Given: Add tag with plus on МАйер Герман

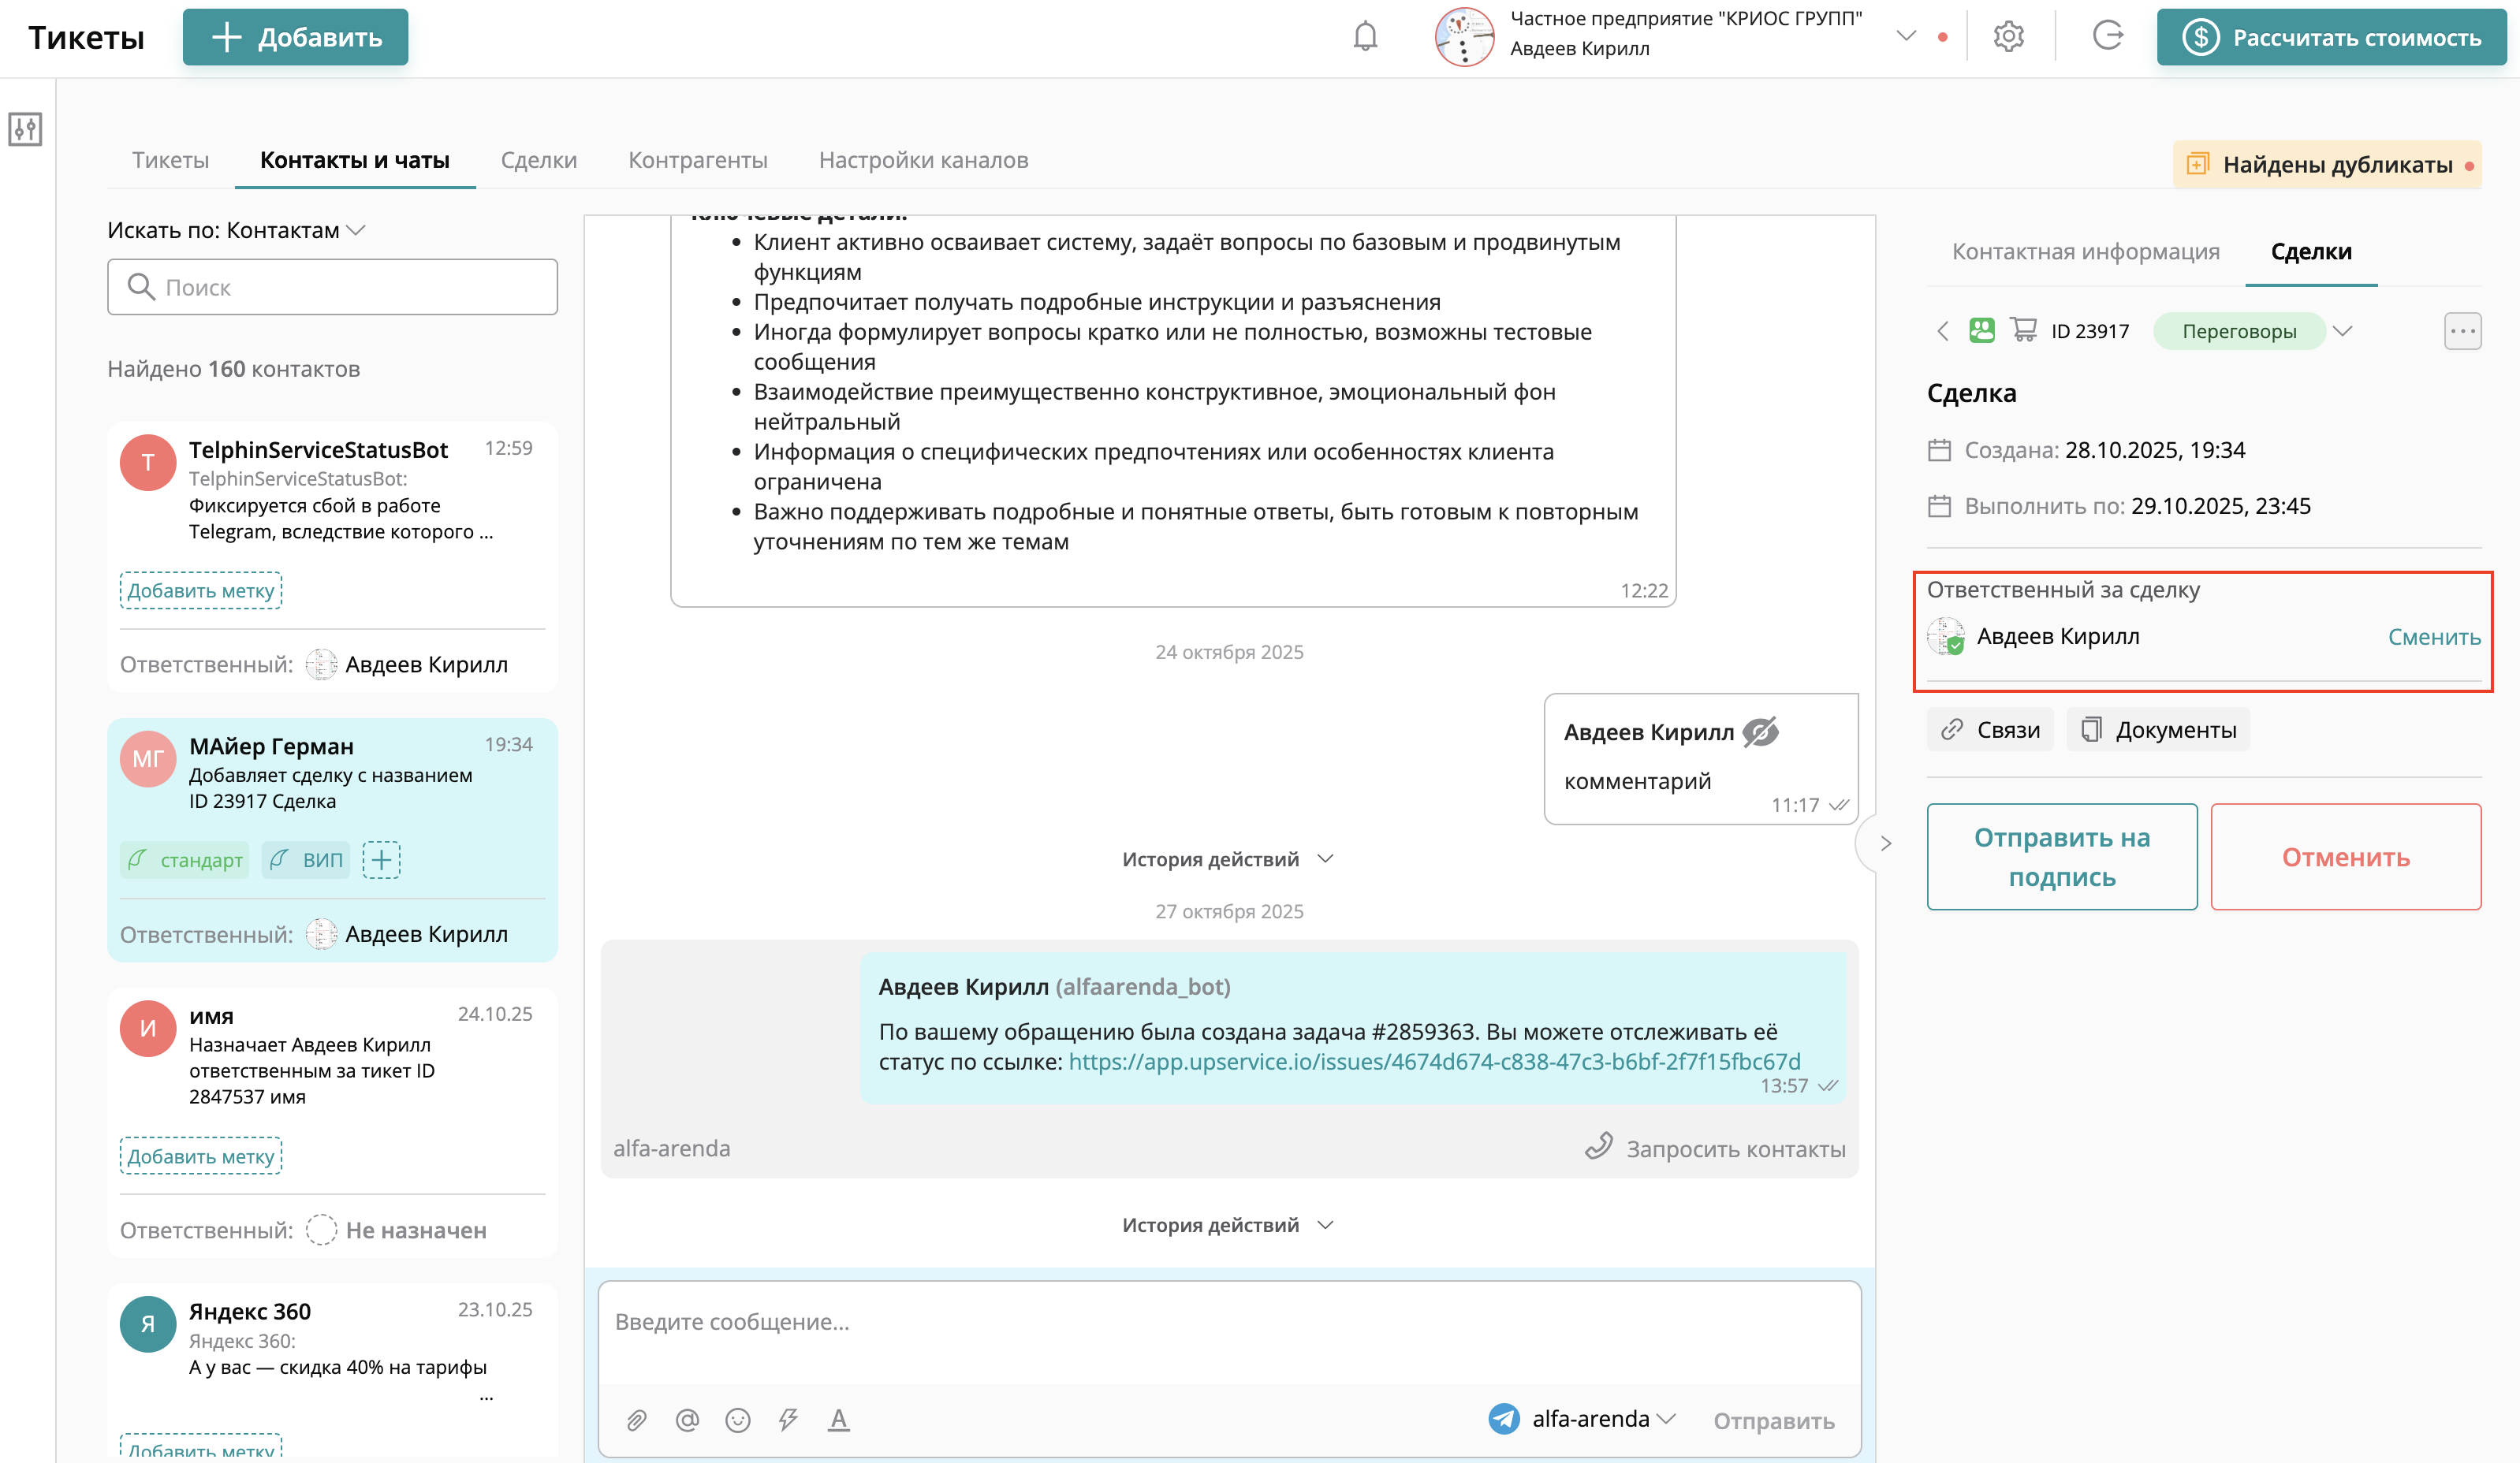Looking at the screenshot, I should 381,860.
